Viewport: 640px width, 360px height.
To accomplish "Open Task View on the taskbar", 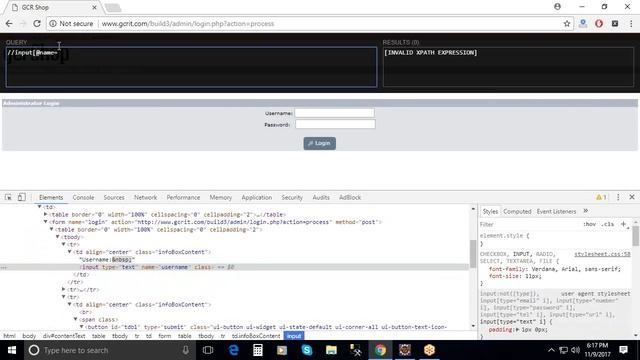I will point(208,350).
